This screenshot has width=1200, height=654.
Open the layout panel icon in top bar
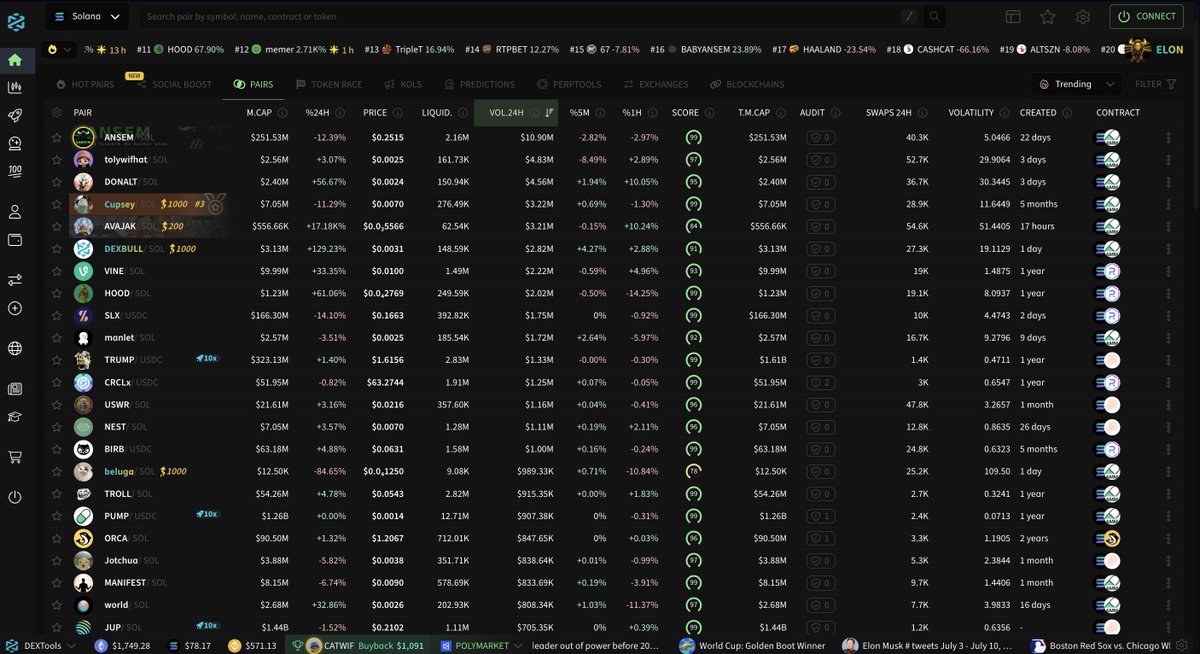1013,17
